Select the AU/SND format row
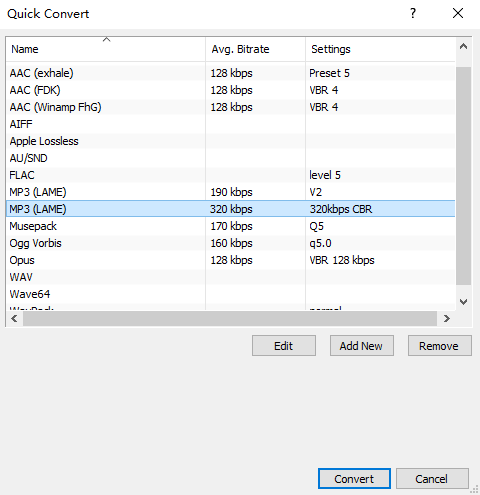 (x=230, y=158)
